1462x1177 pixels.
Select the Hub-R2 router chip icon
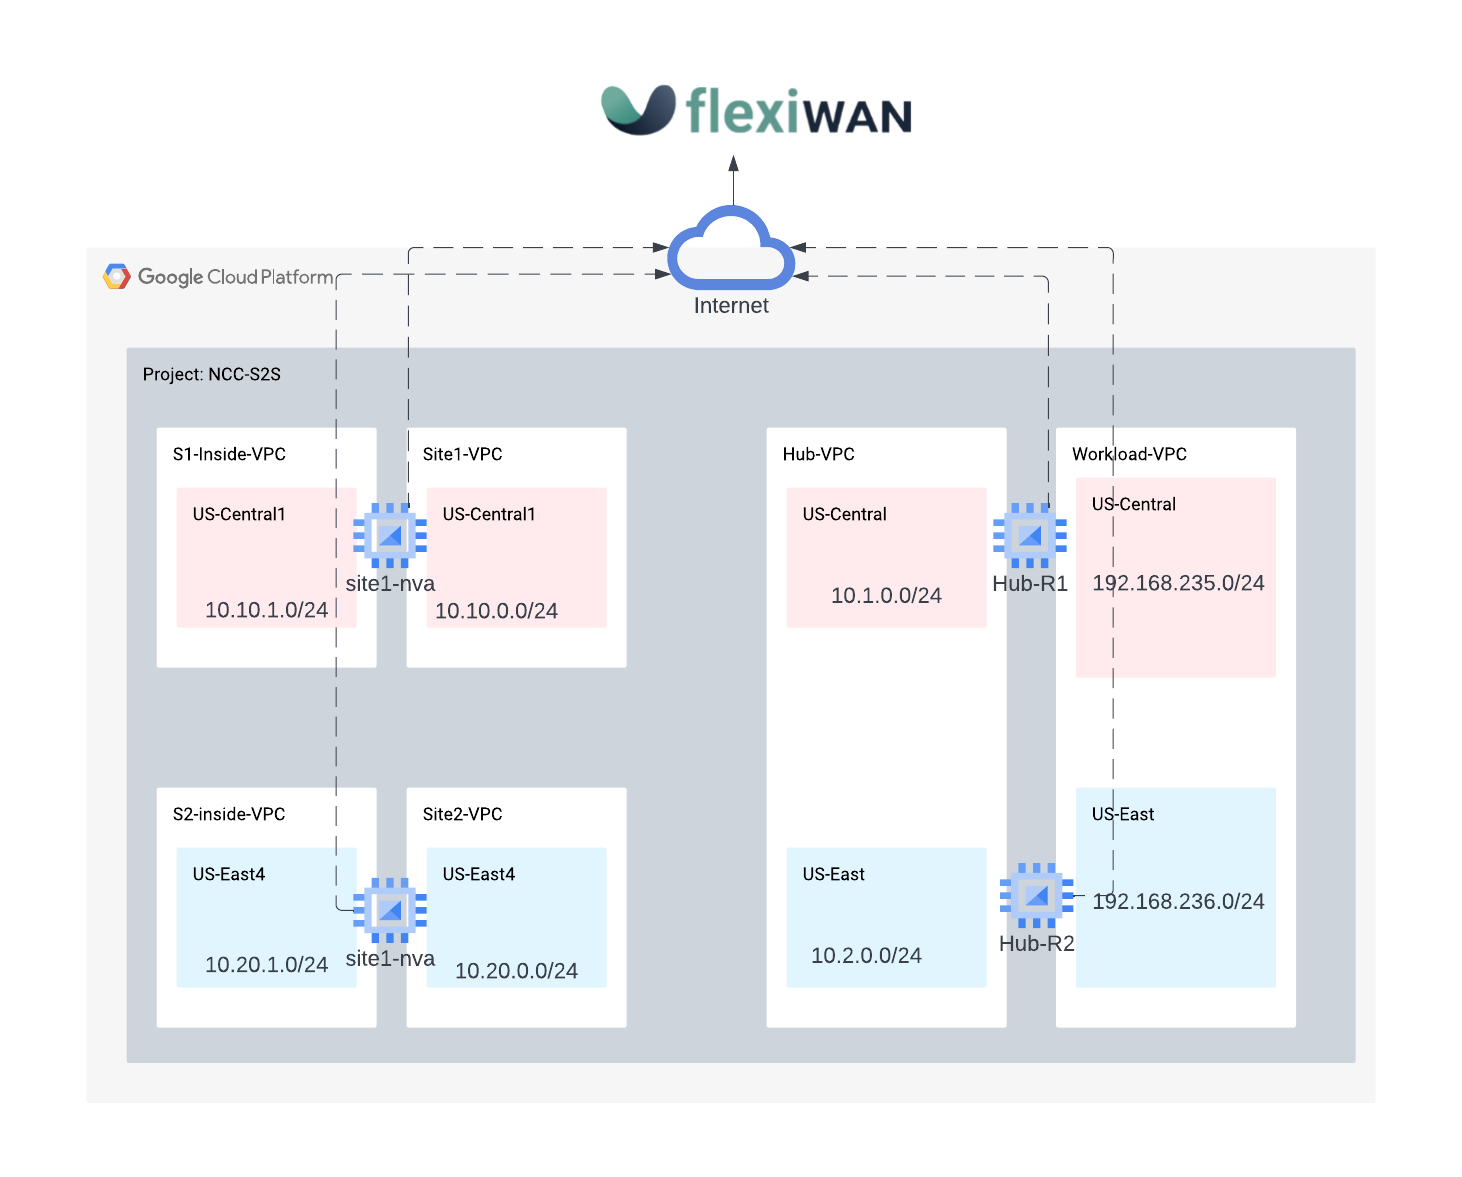[1036, 895]
